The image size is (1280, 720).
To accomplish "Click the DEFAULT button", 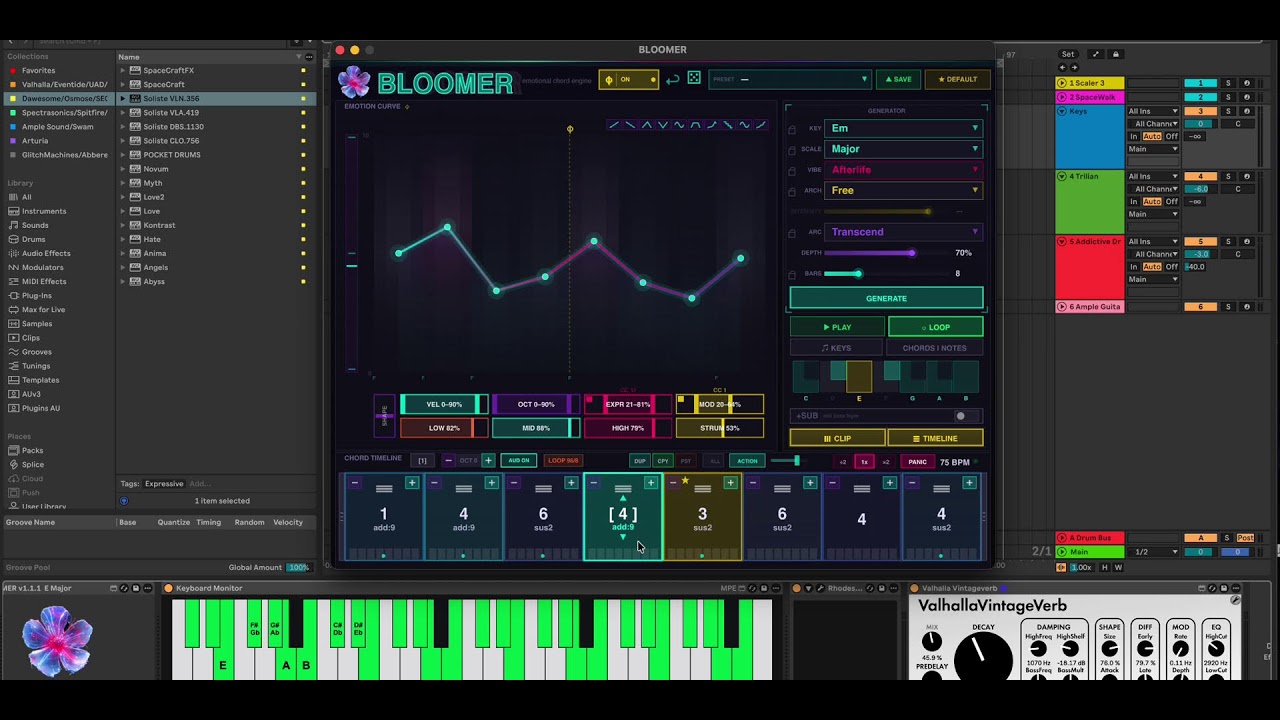I will pyautogui.click(x=958, y=79).
